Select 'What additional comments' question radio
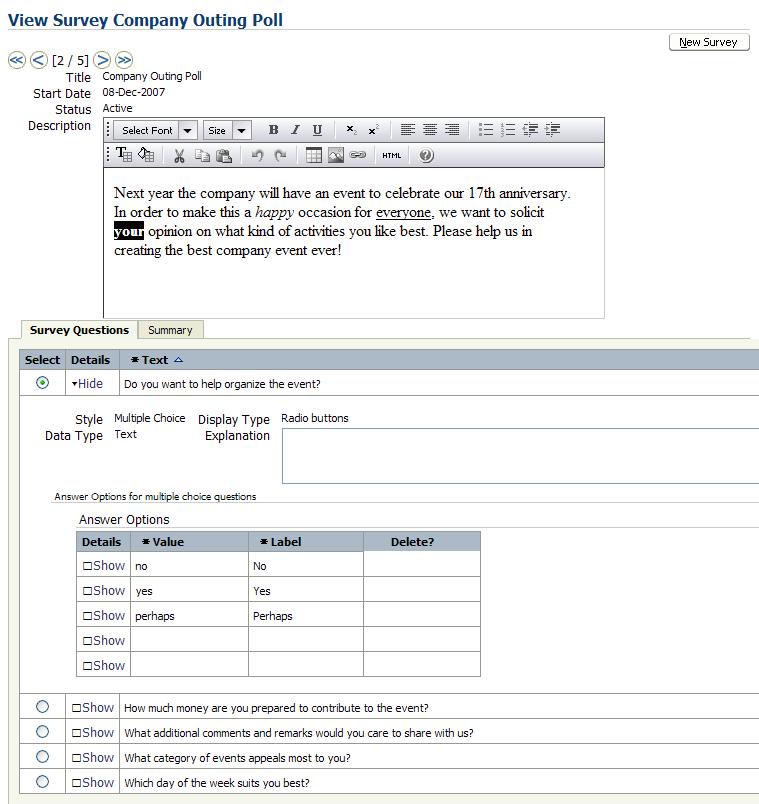 coord(43,732)
